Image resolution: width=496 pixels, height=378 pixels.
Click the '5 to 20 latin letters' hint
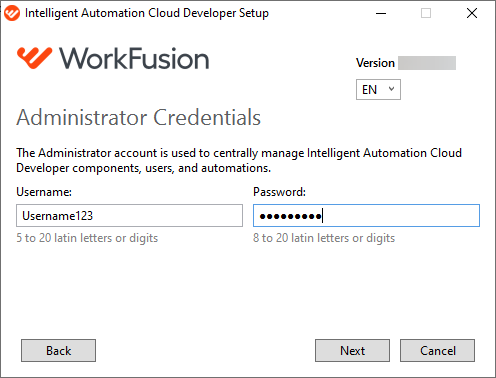pyautogui.click(x=87, y=238)
